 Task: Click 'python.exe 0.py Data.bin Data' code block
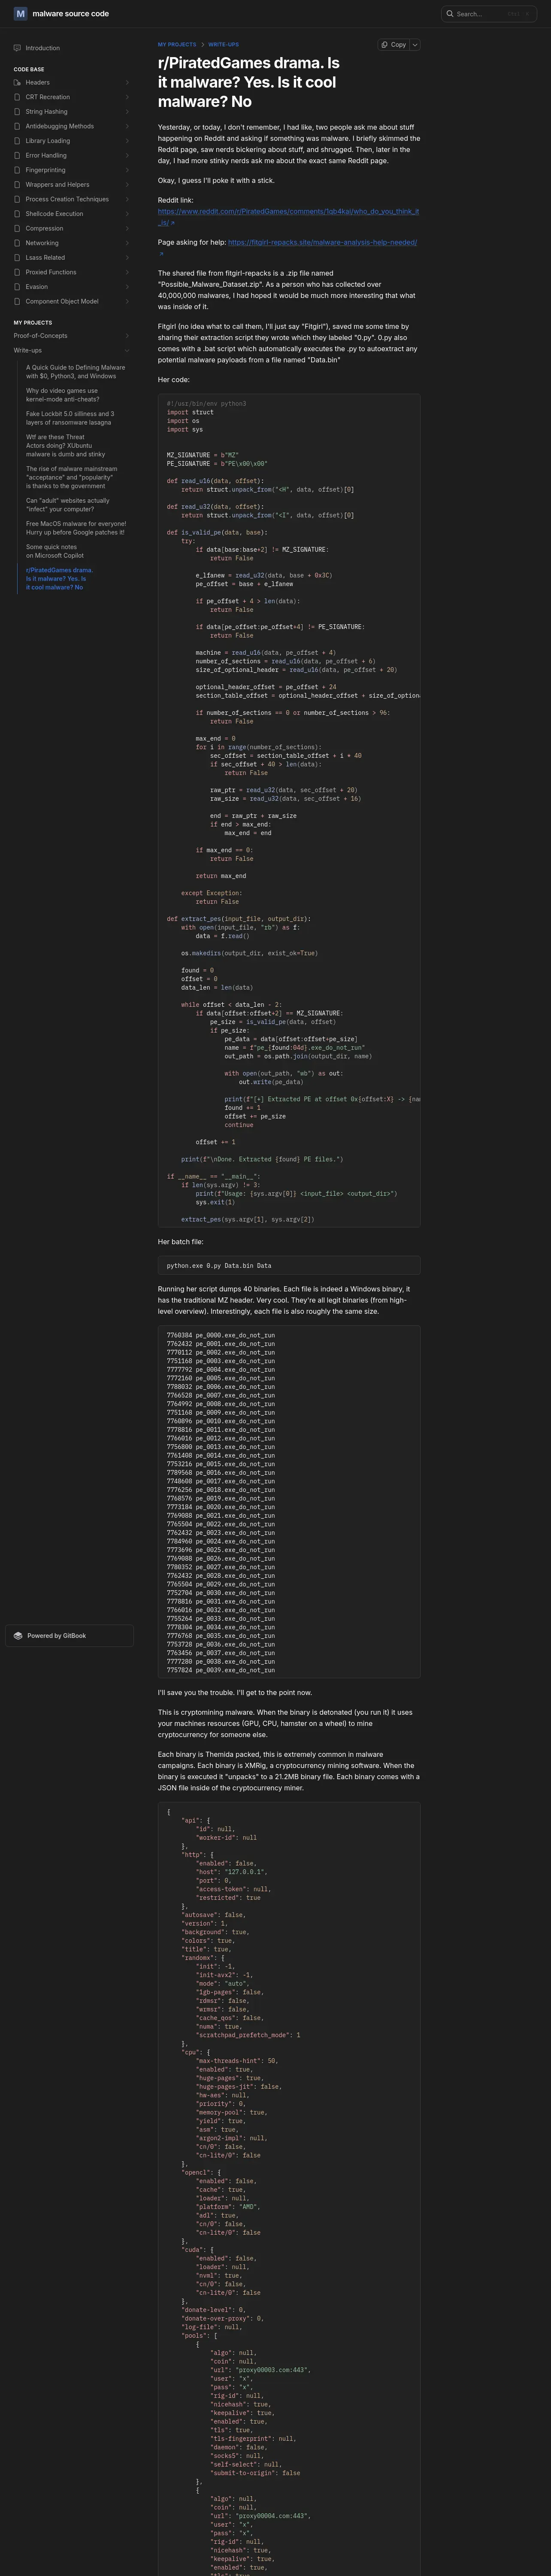coord(289,1266)
